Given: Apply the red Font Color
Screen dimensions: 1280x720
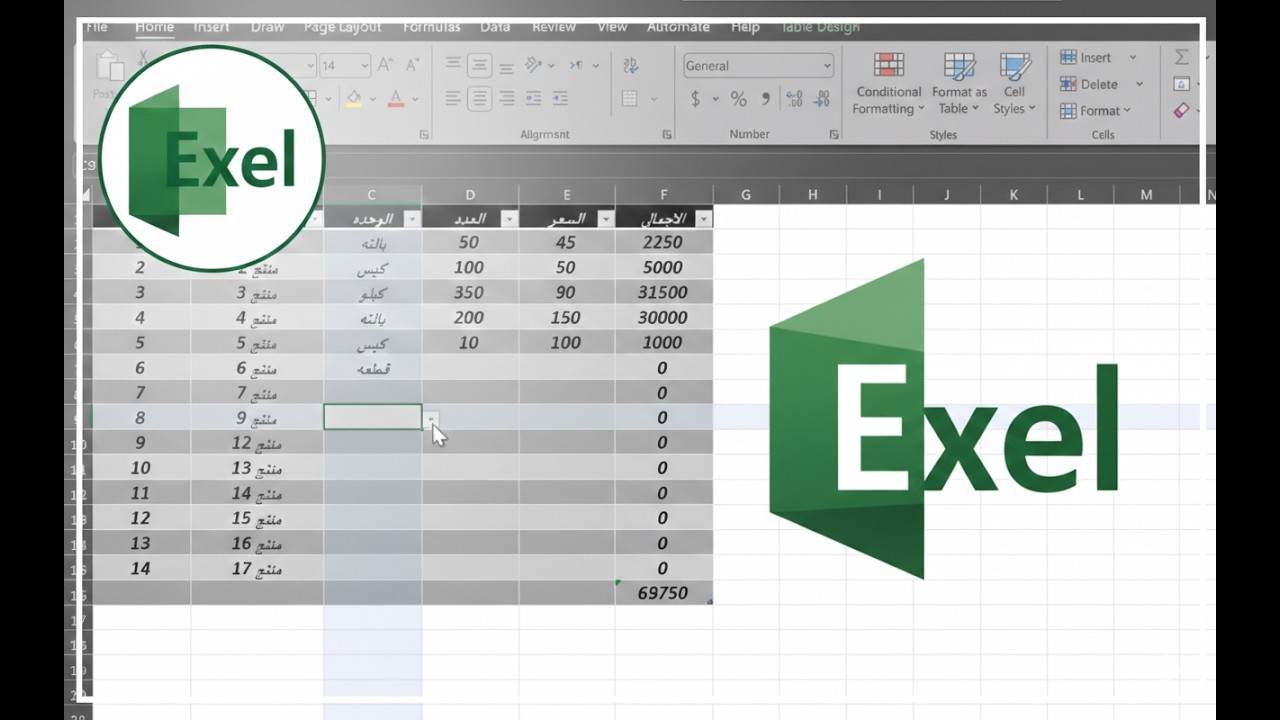Looking at the screenshot, I should pyautogui.click(x=396, y=98).
